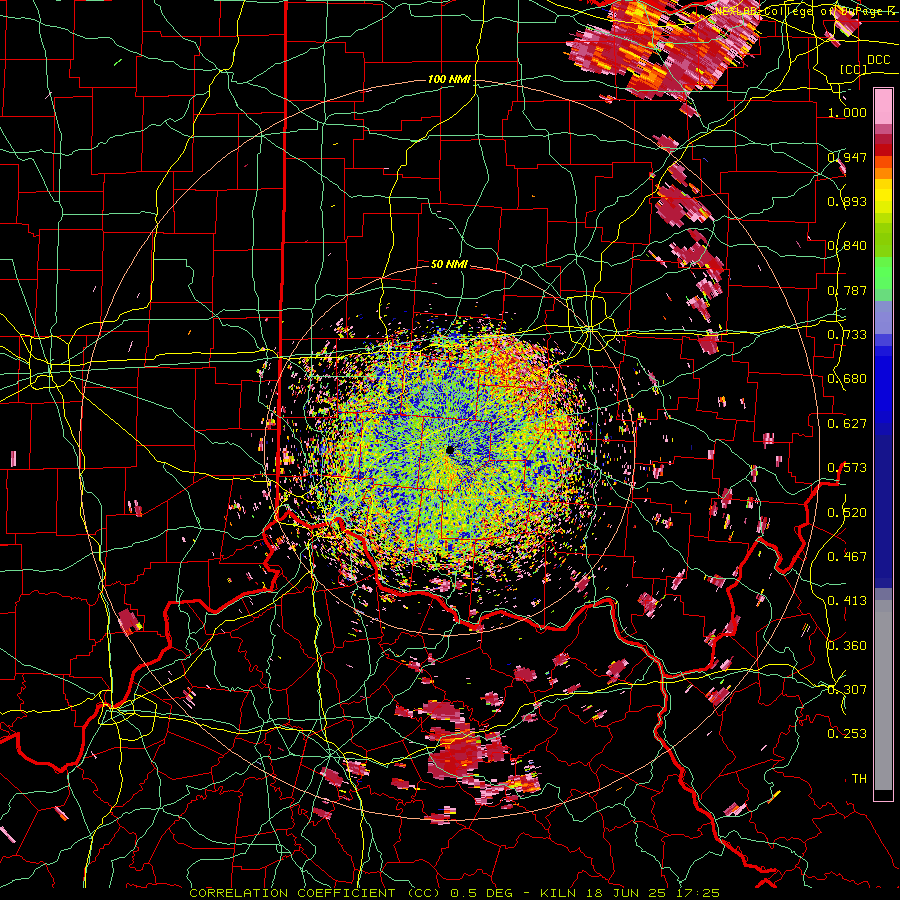The width and height of the screenshot is (900, 900).
Task: Click the 0.307 legend value
Action: [847, 689]
